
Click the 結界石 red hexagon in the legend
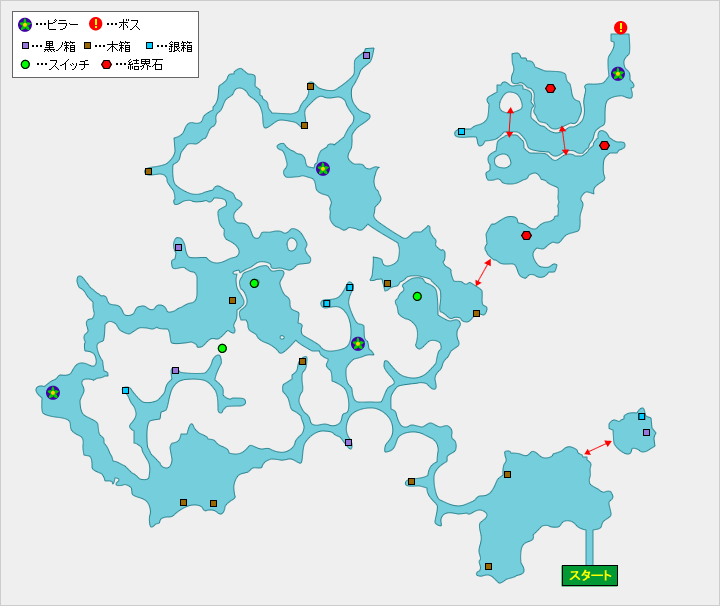[106, 65]
